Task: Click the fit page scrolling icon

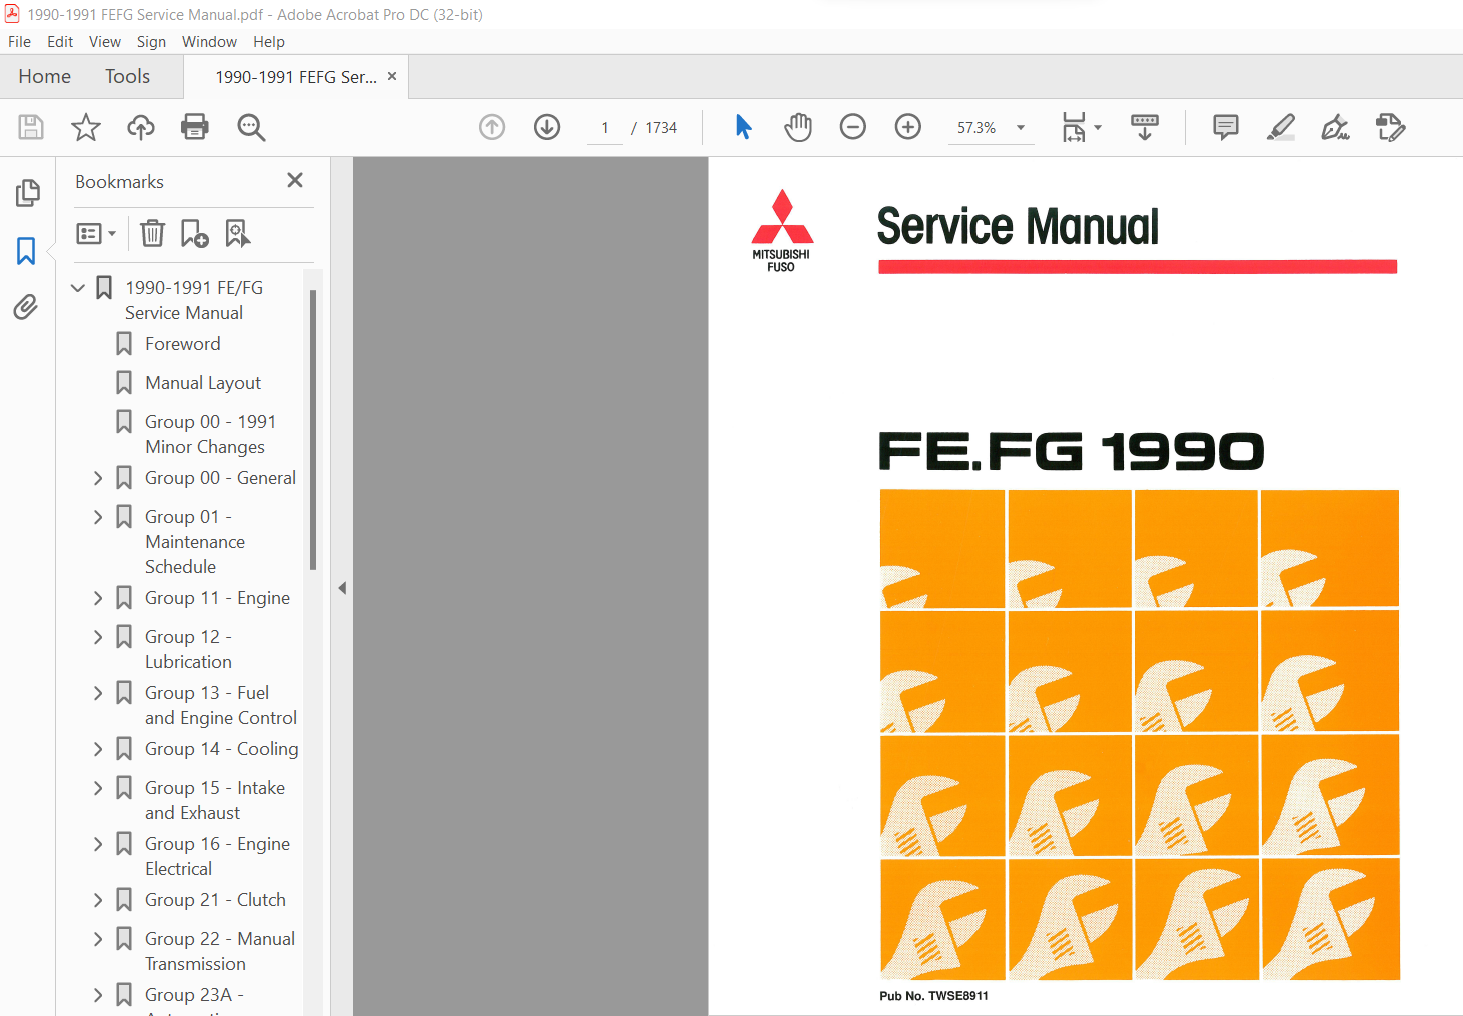Action: (1074, 127)
